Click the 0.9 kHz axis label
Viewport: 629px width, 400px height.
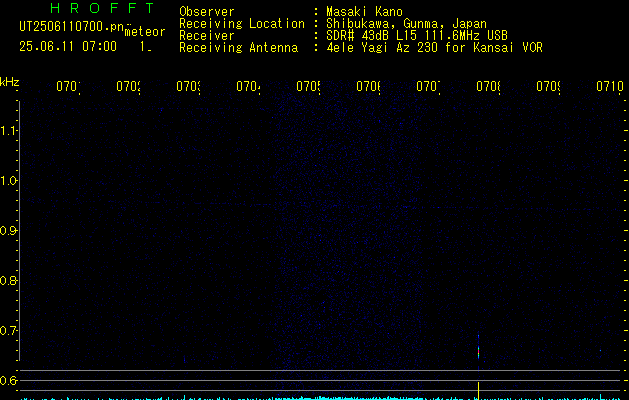(8, 230)
